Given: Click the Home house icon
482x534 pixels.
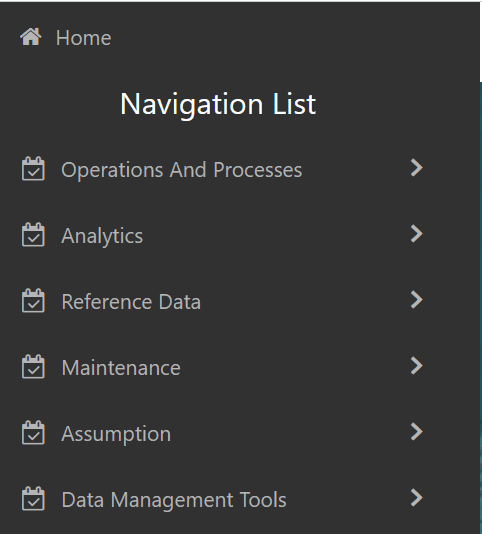Looking at the screenshot, I should (x=31, y=37).
